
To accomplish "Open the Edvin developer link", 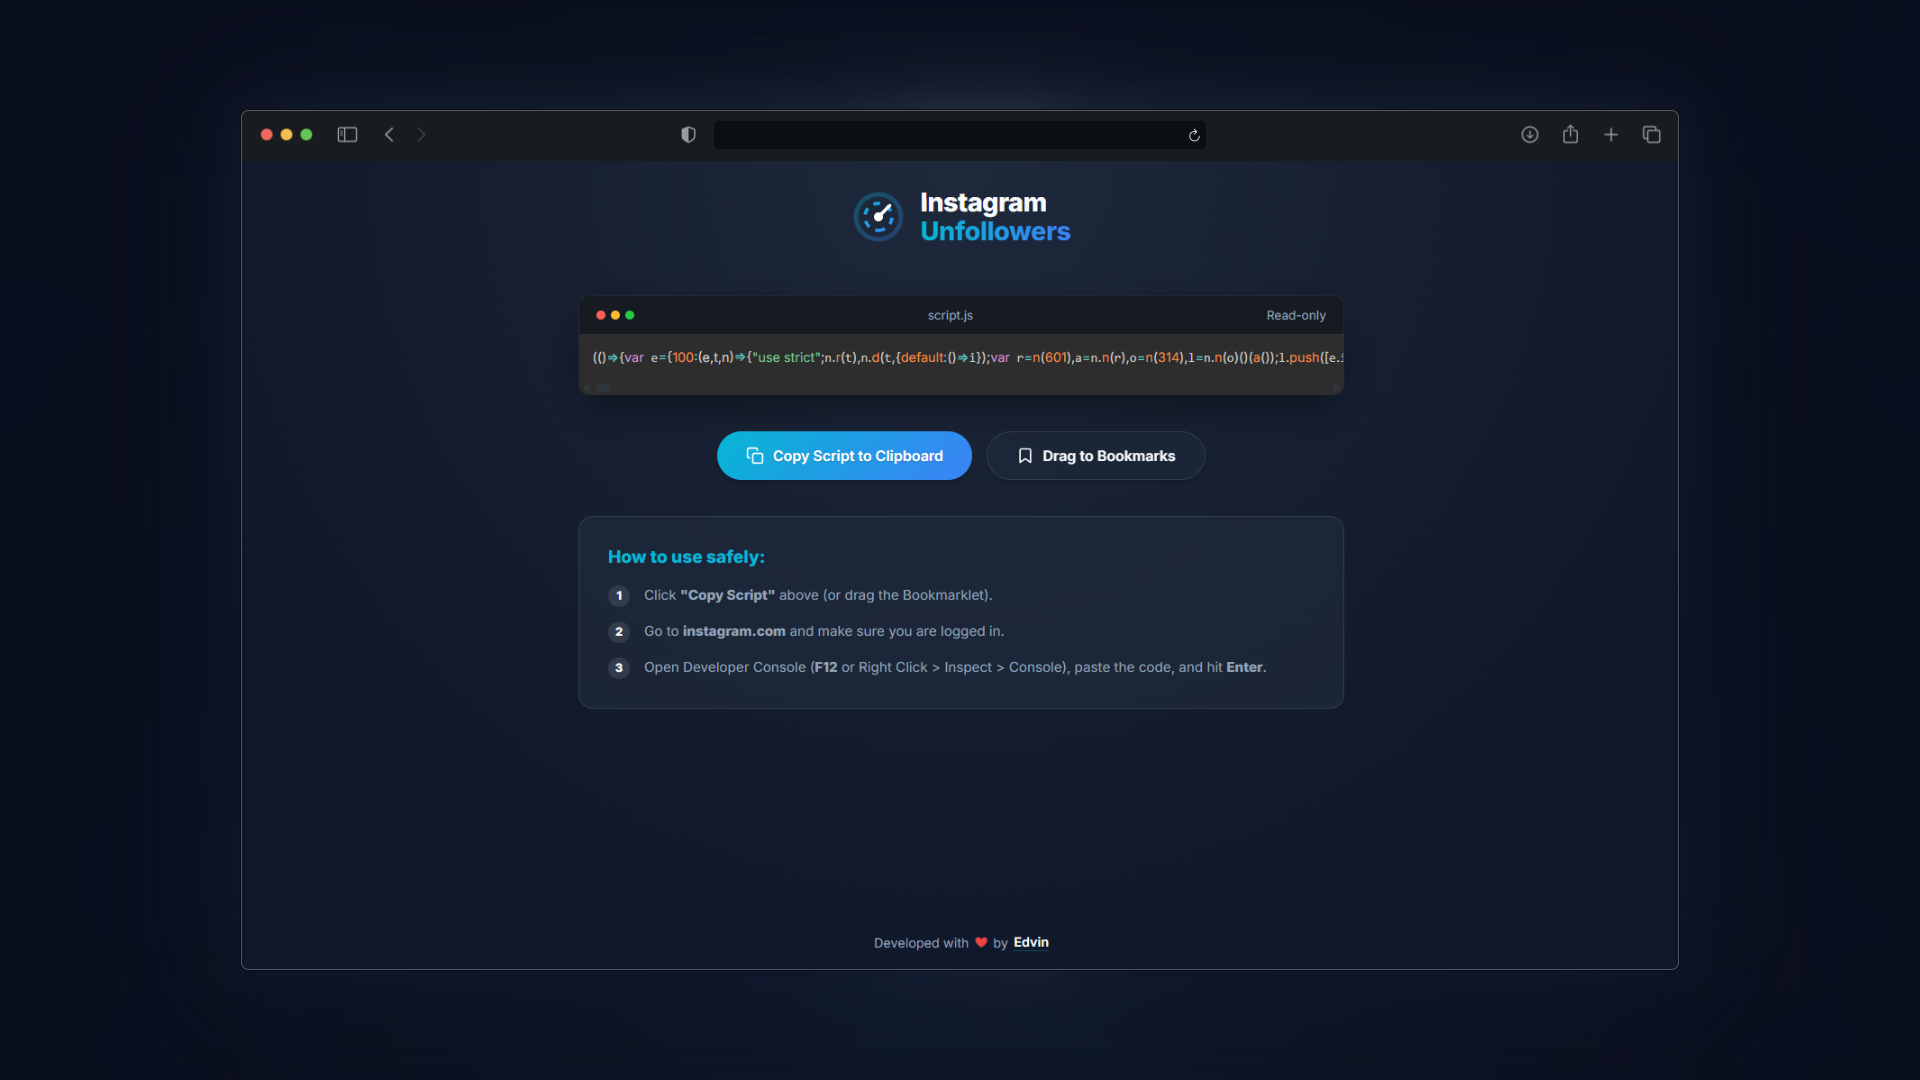I will tap(1031, 942).
